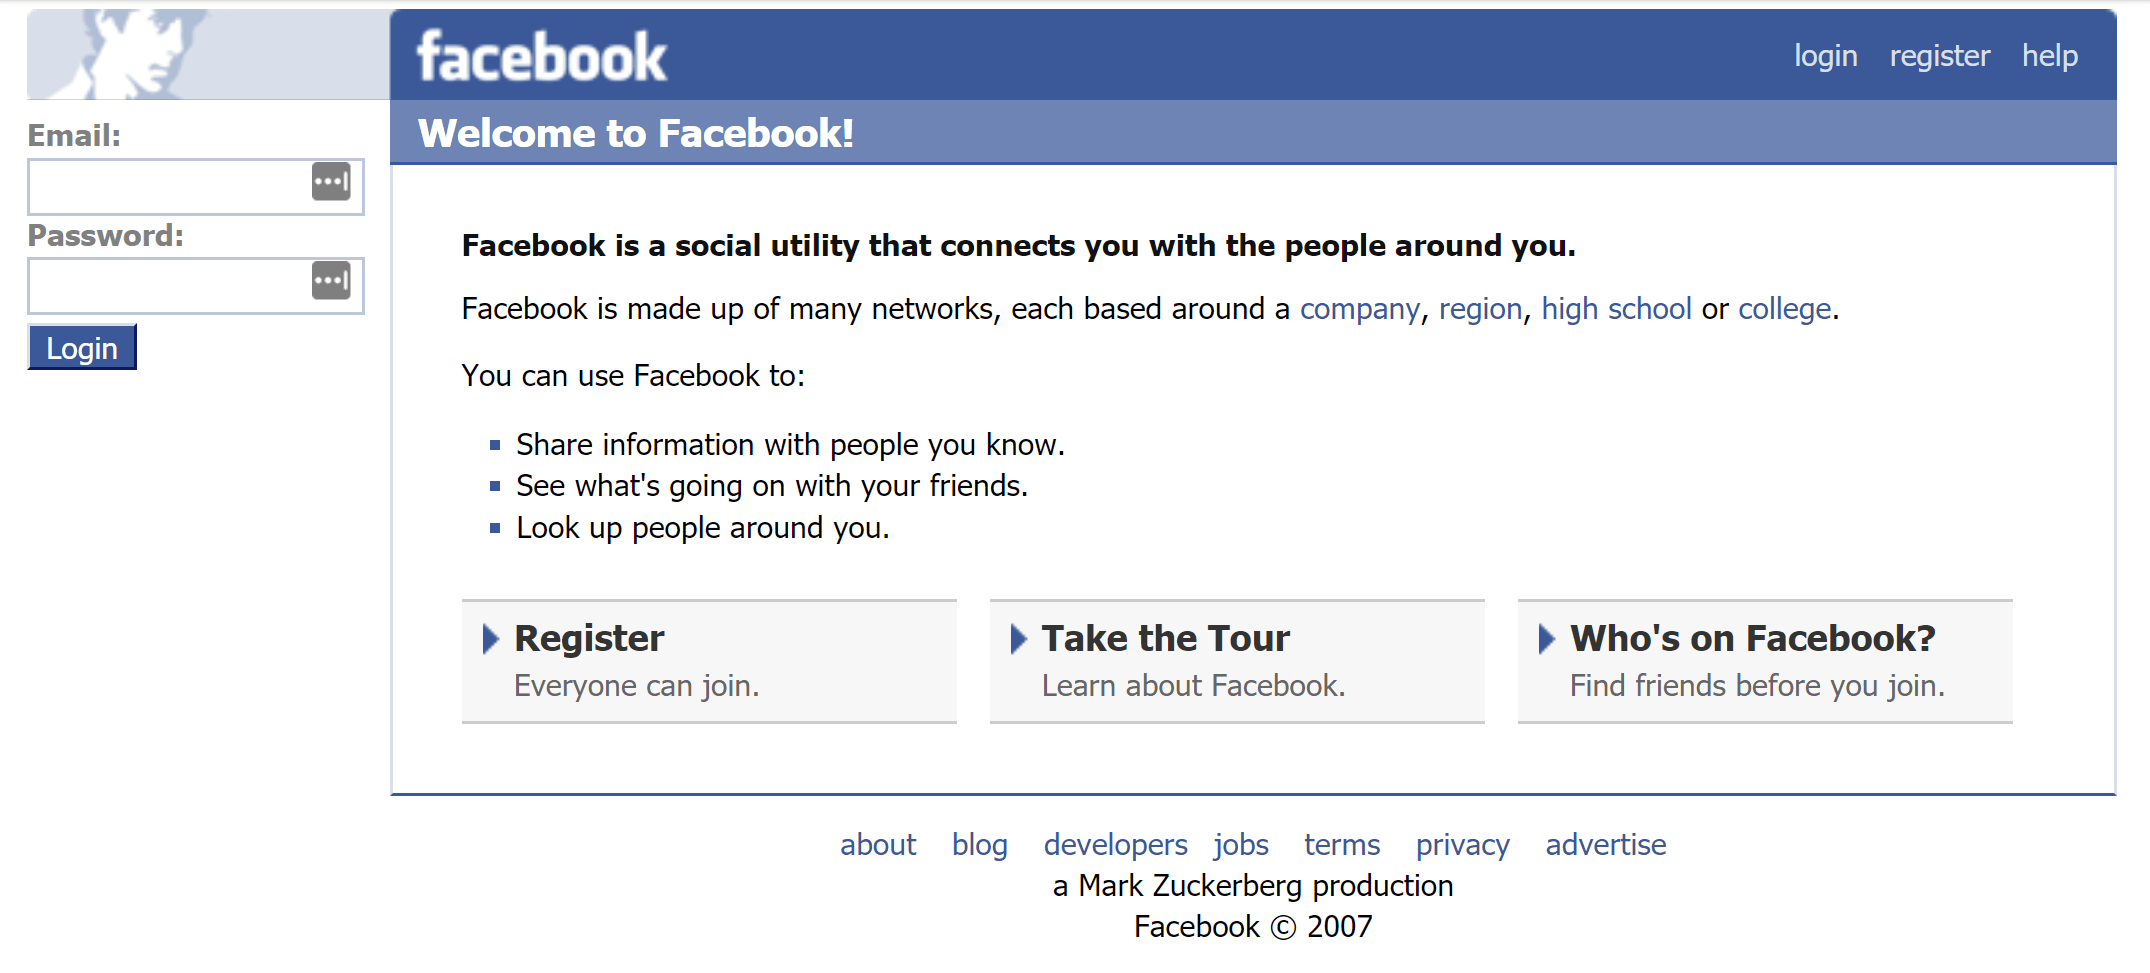Follow the company network link
The width and height of the screenshot is (2150, 973).
pos(1359,309)
